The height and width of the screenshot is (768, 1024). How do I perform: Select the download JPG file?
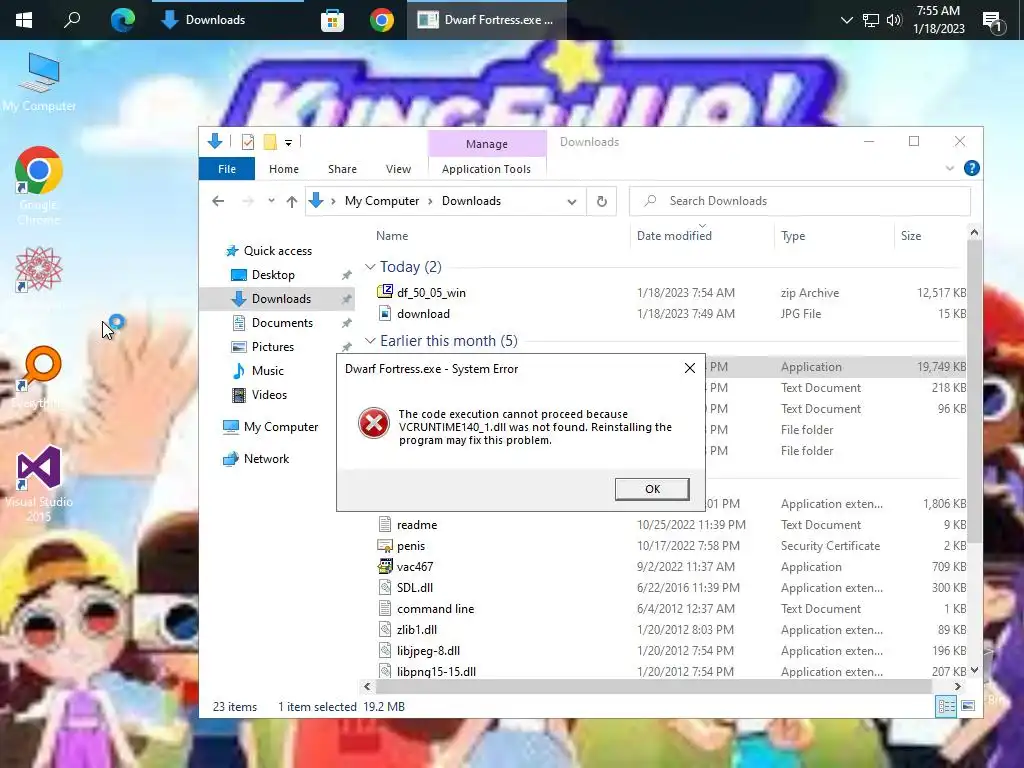tap(423, 313)
